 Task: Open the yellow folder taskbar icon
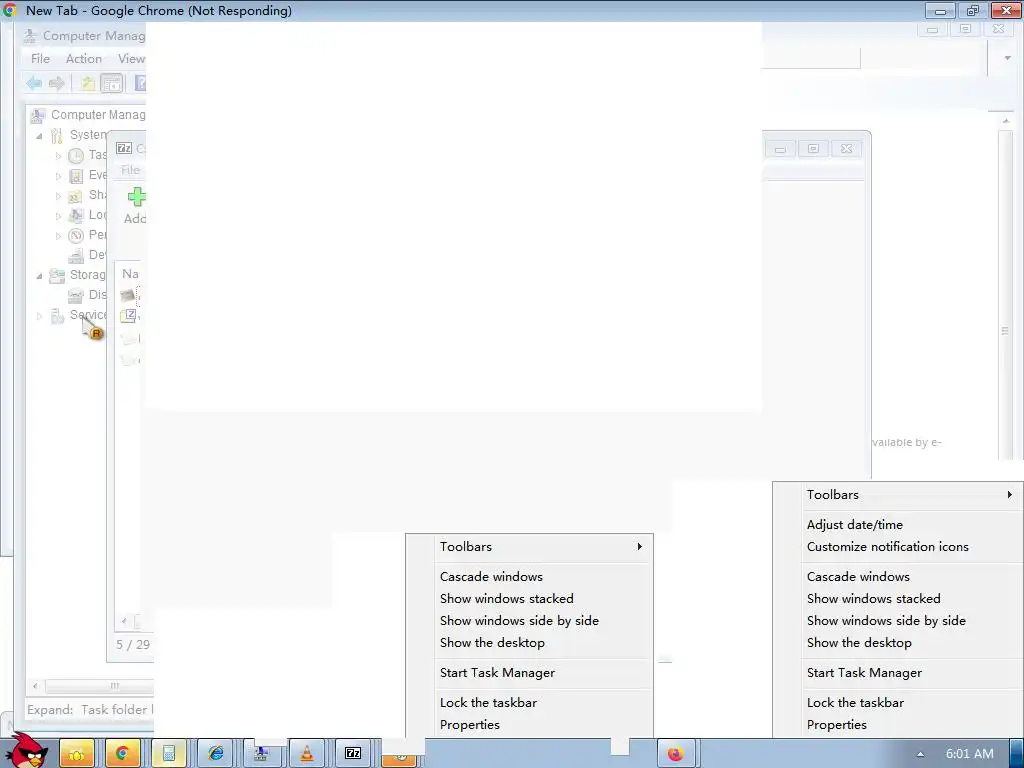click(x=76, y=754)
